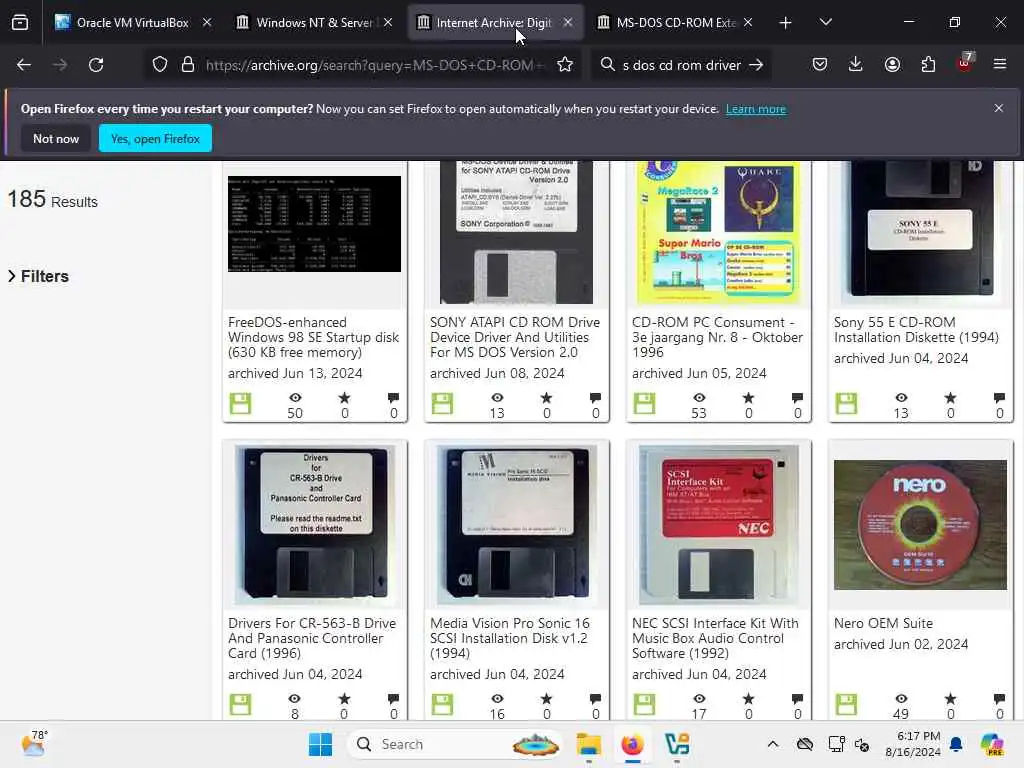1024x768 pixels.
Task: Open File Explorer from the taskbar
Action: click(588, 744)
